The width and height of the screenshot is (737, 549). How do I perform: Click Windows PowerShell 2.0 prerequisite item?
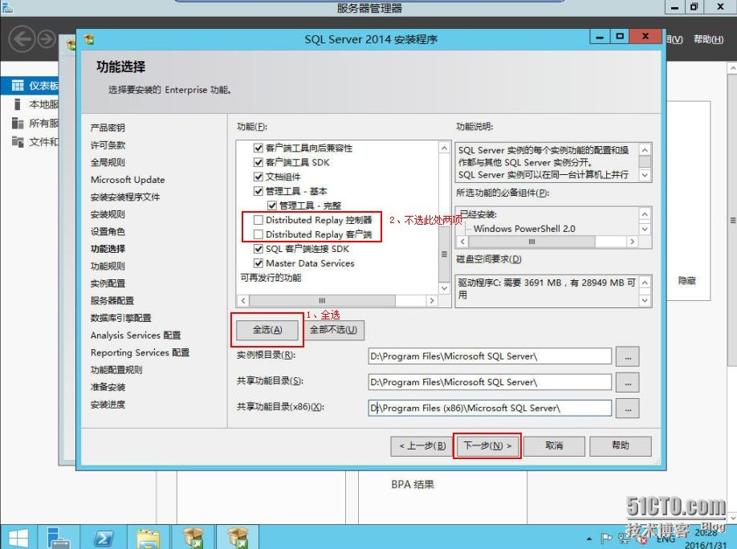(524, 229)
